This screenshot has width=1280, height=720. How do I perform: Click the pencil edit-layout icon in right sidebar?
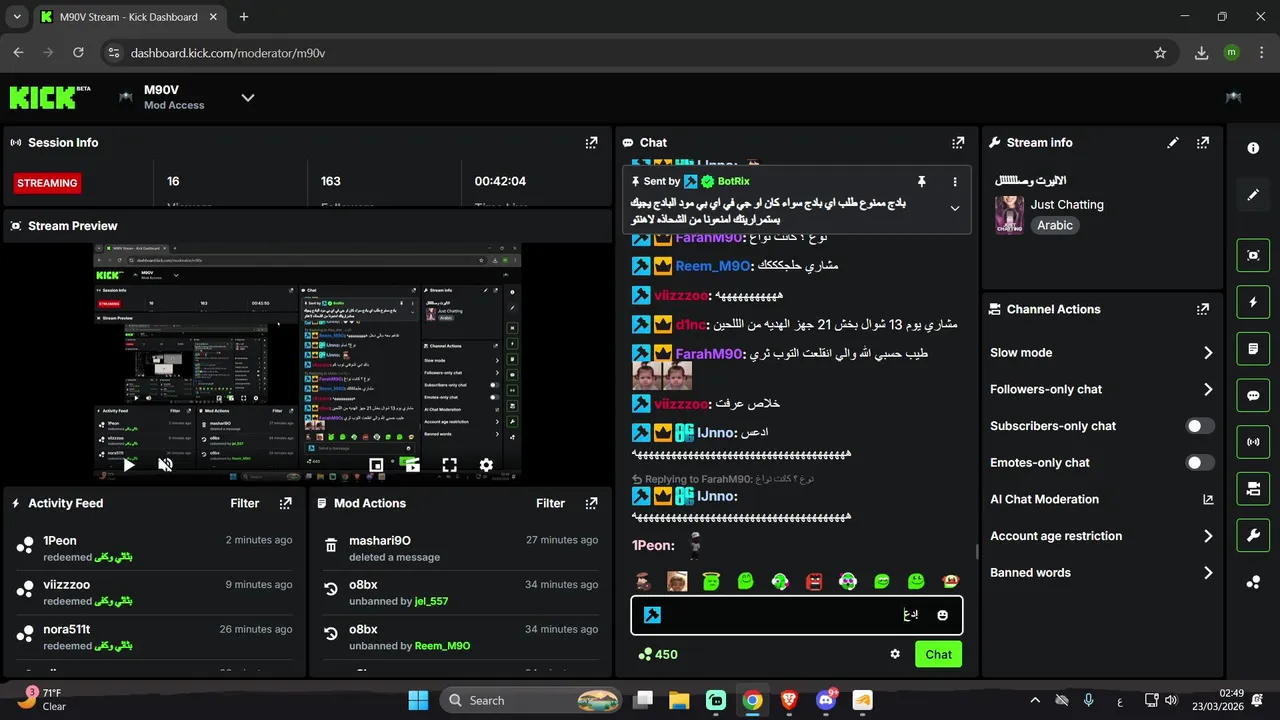pyautogui.click(x=1253, y=195)
